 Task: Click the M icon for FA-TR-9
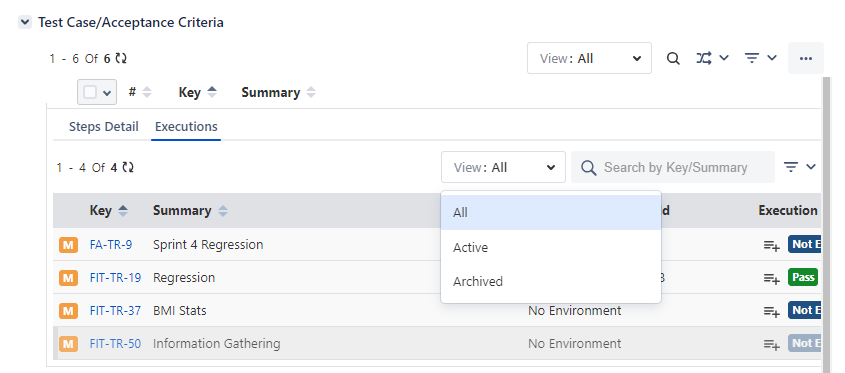(68, 245)
